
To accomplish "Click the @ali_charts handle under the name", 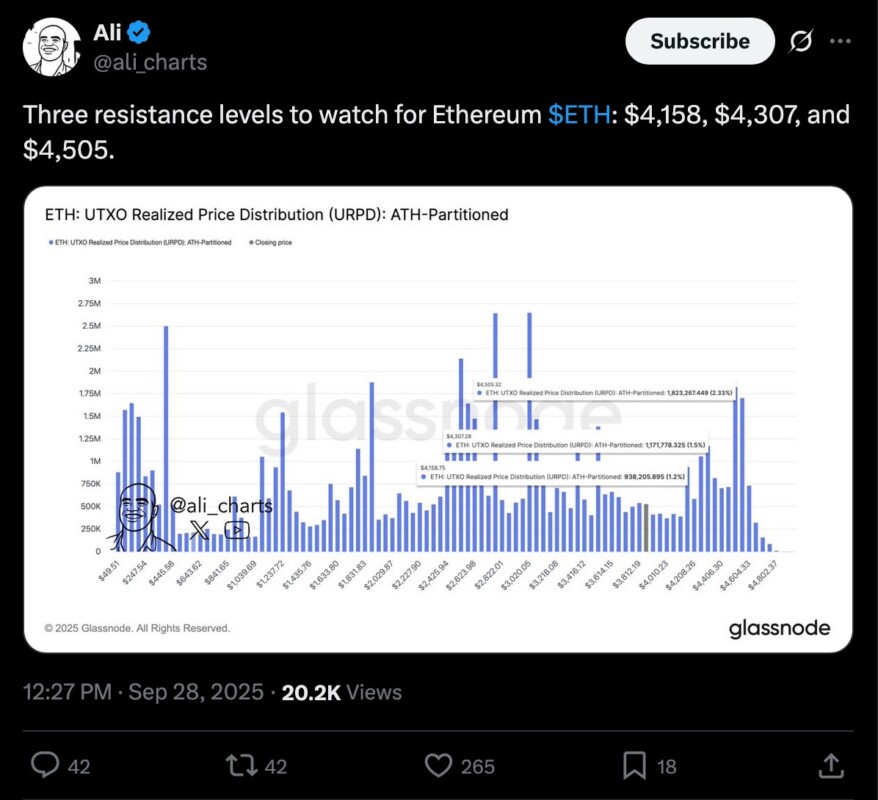I will 150,62.
